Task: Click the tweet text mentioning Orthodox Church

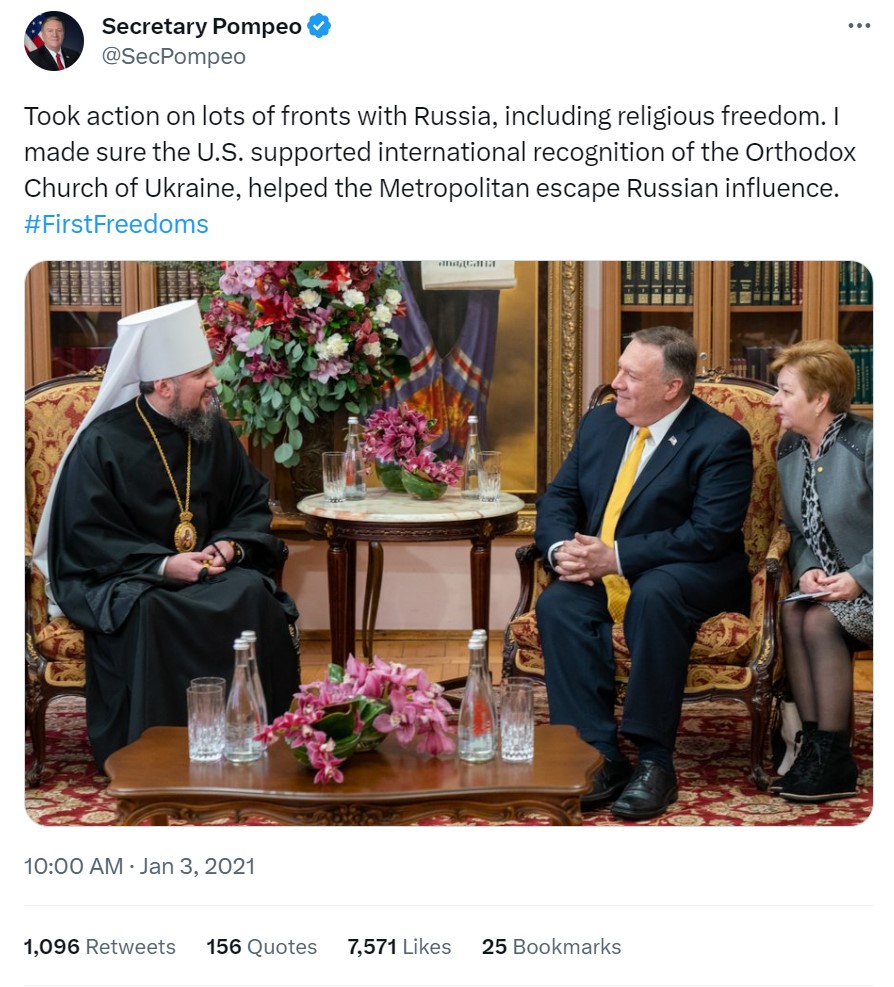Action: 440,152
